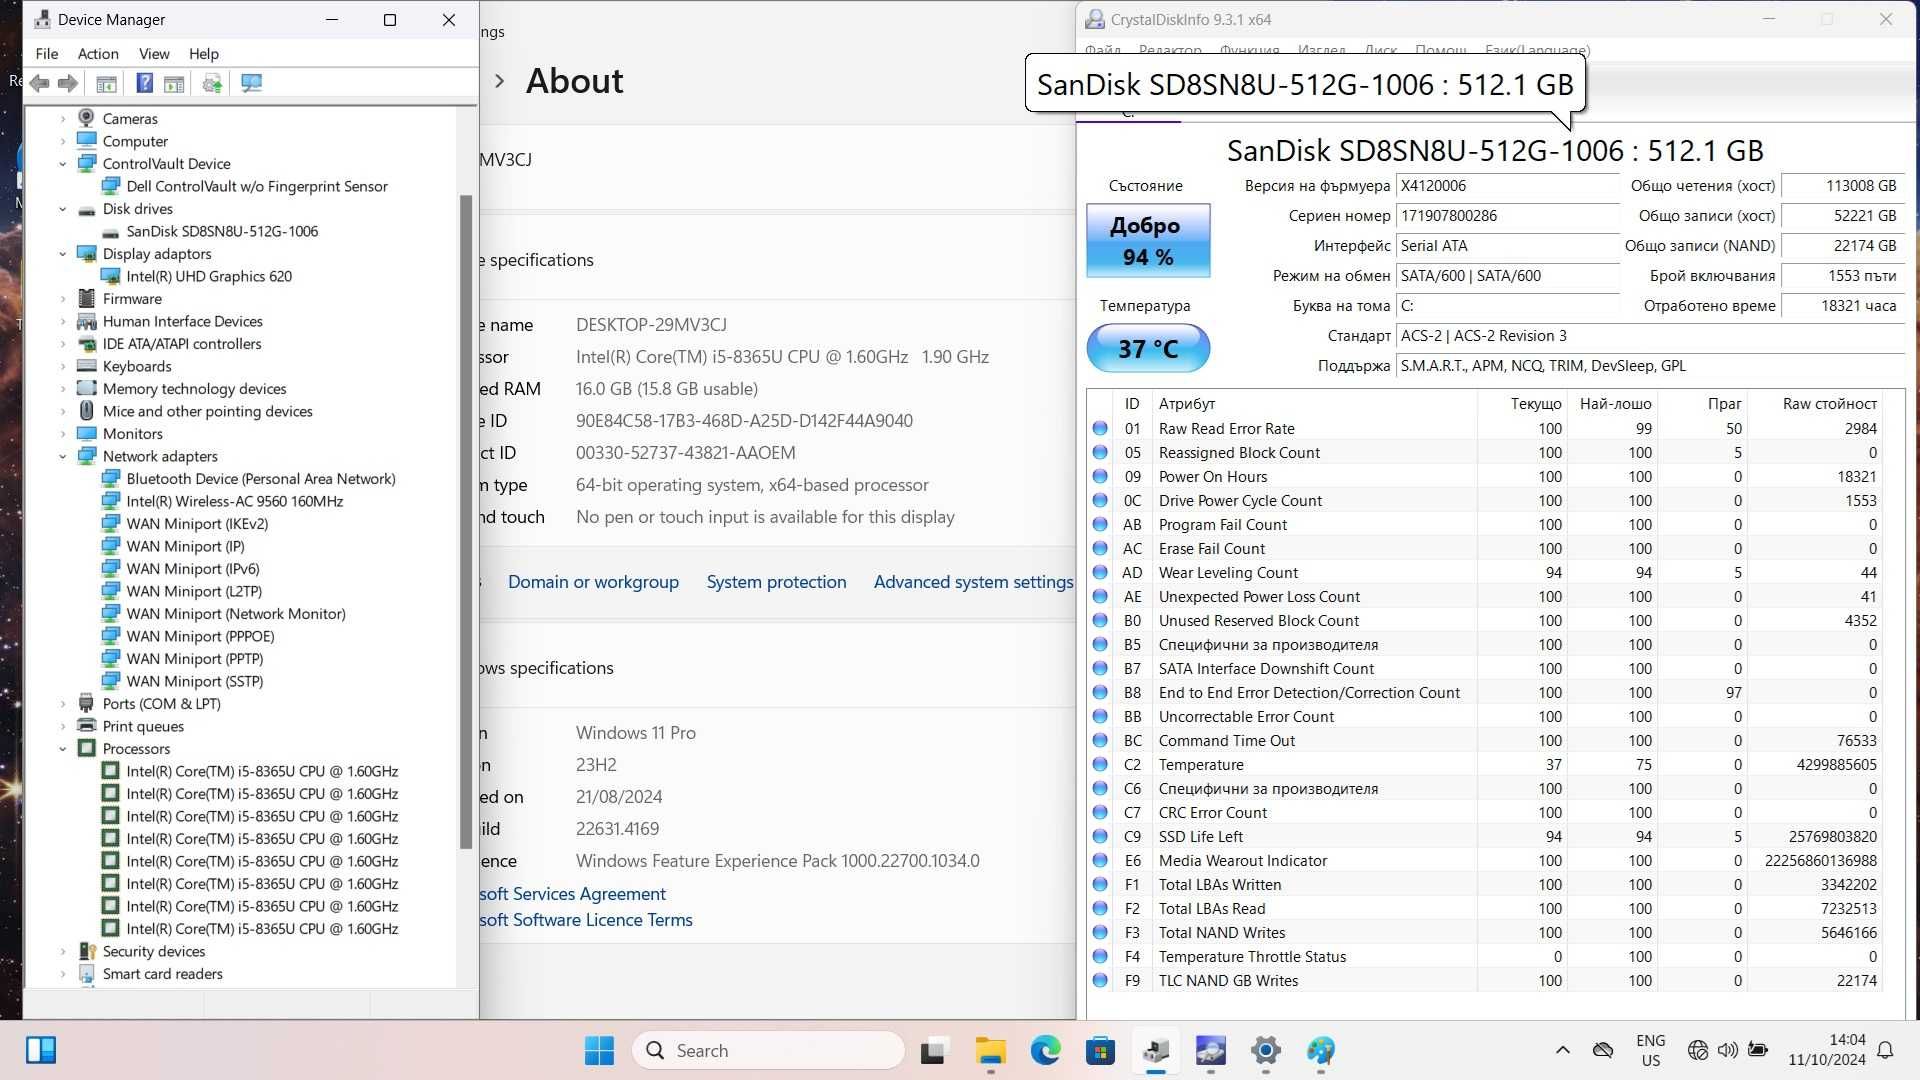Image resolution: width=1920 pixels, height=1080 pixels.
Task: Expand the Human Interface Devices node
Action: click(x=63, y=322)
